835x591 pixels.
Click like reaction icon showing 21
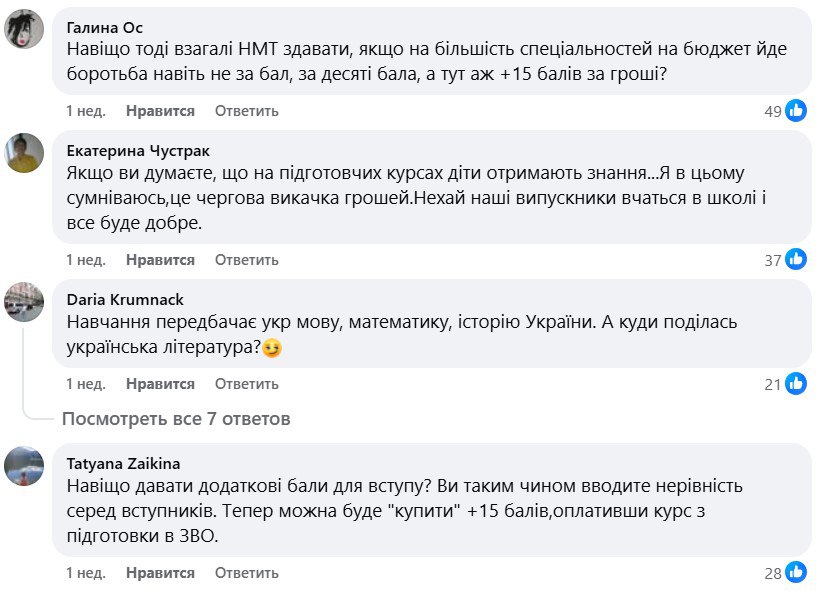(x=796, y=384)
